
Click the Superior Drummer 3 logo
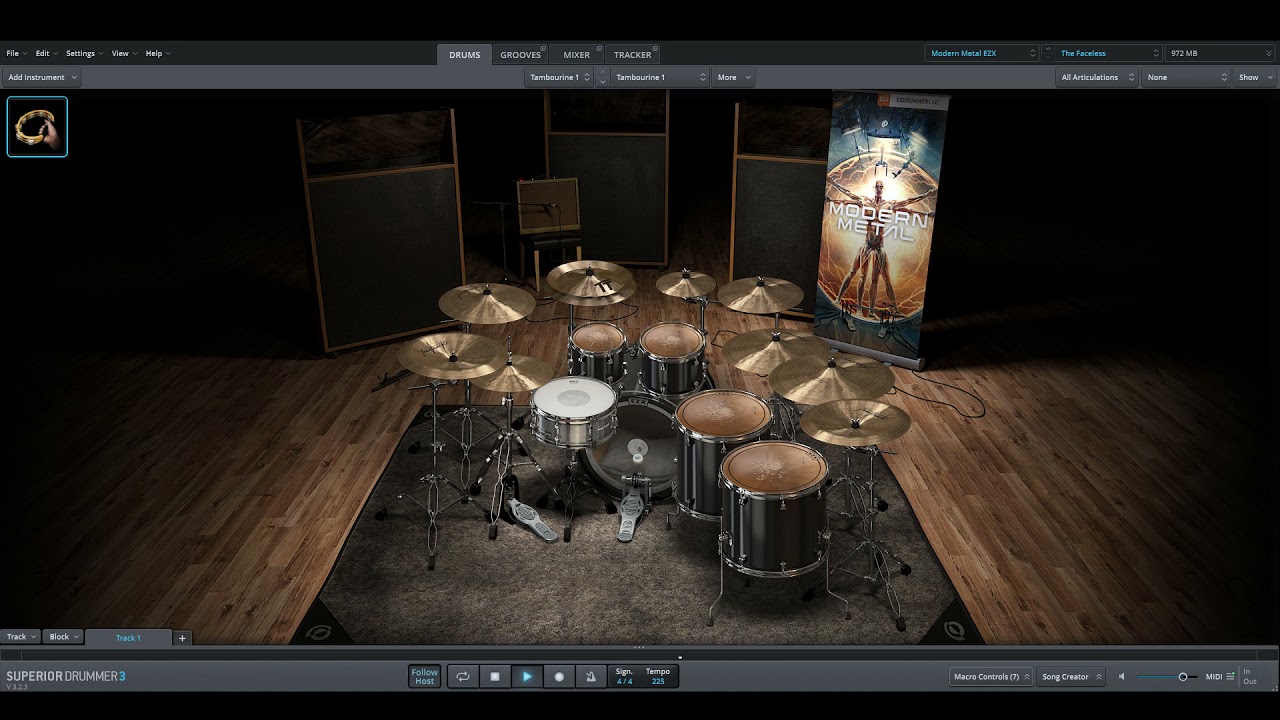tap(66, 677)
